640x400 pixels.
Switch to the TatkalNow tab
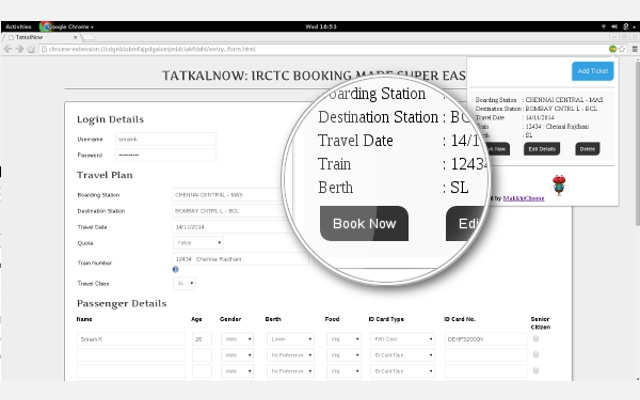click(x=41, y=37)
